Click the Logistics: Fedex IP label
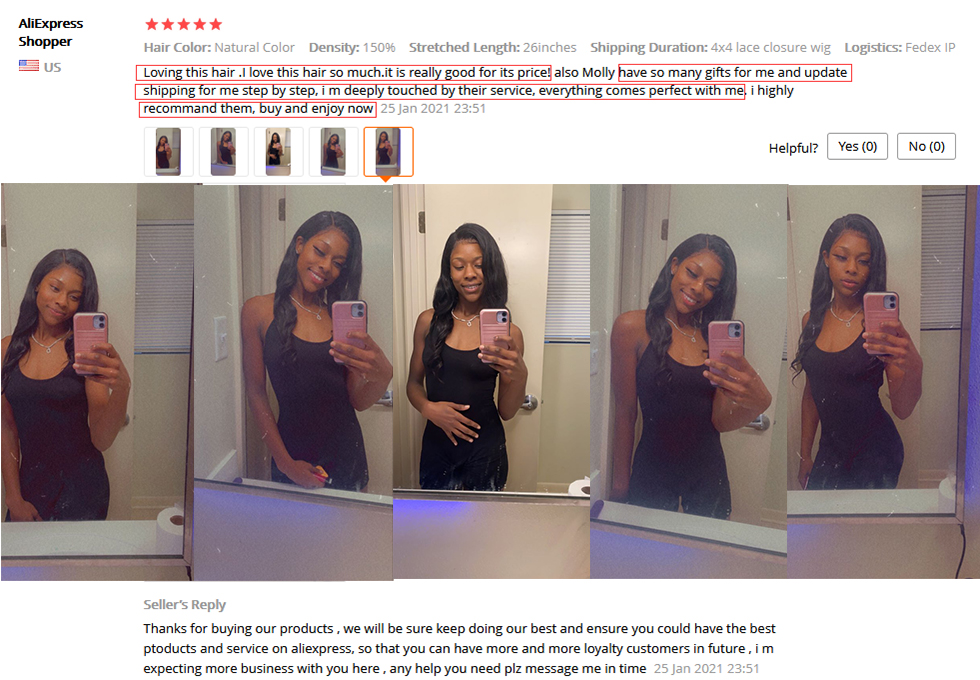Viewport: 980px width, 680px height. click(900, 48)
